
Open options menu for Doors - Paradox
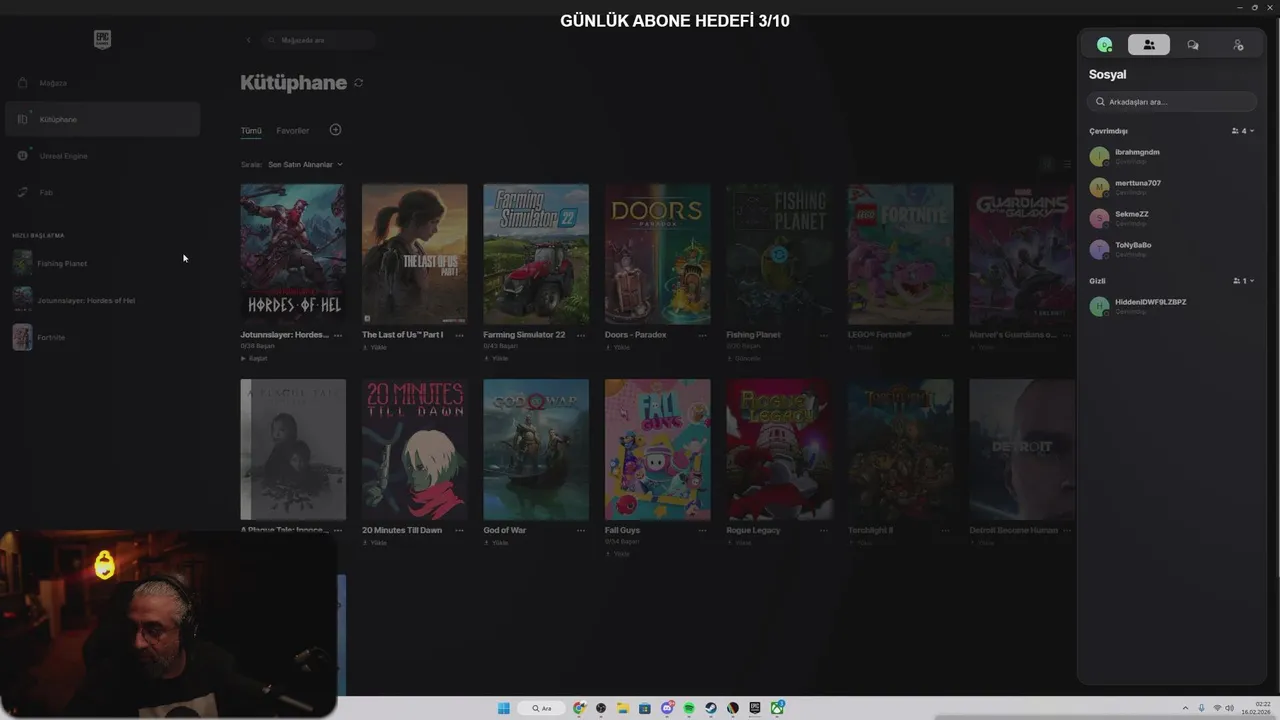(702, 335)
